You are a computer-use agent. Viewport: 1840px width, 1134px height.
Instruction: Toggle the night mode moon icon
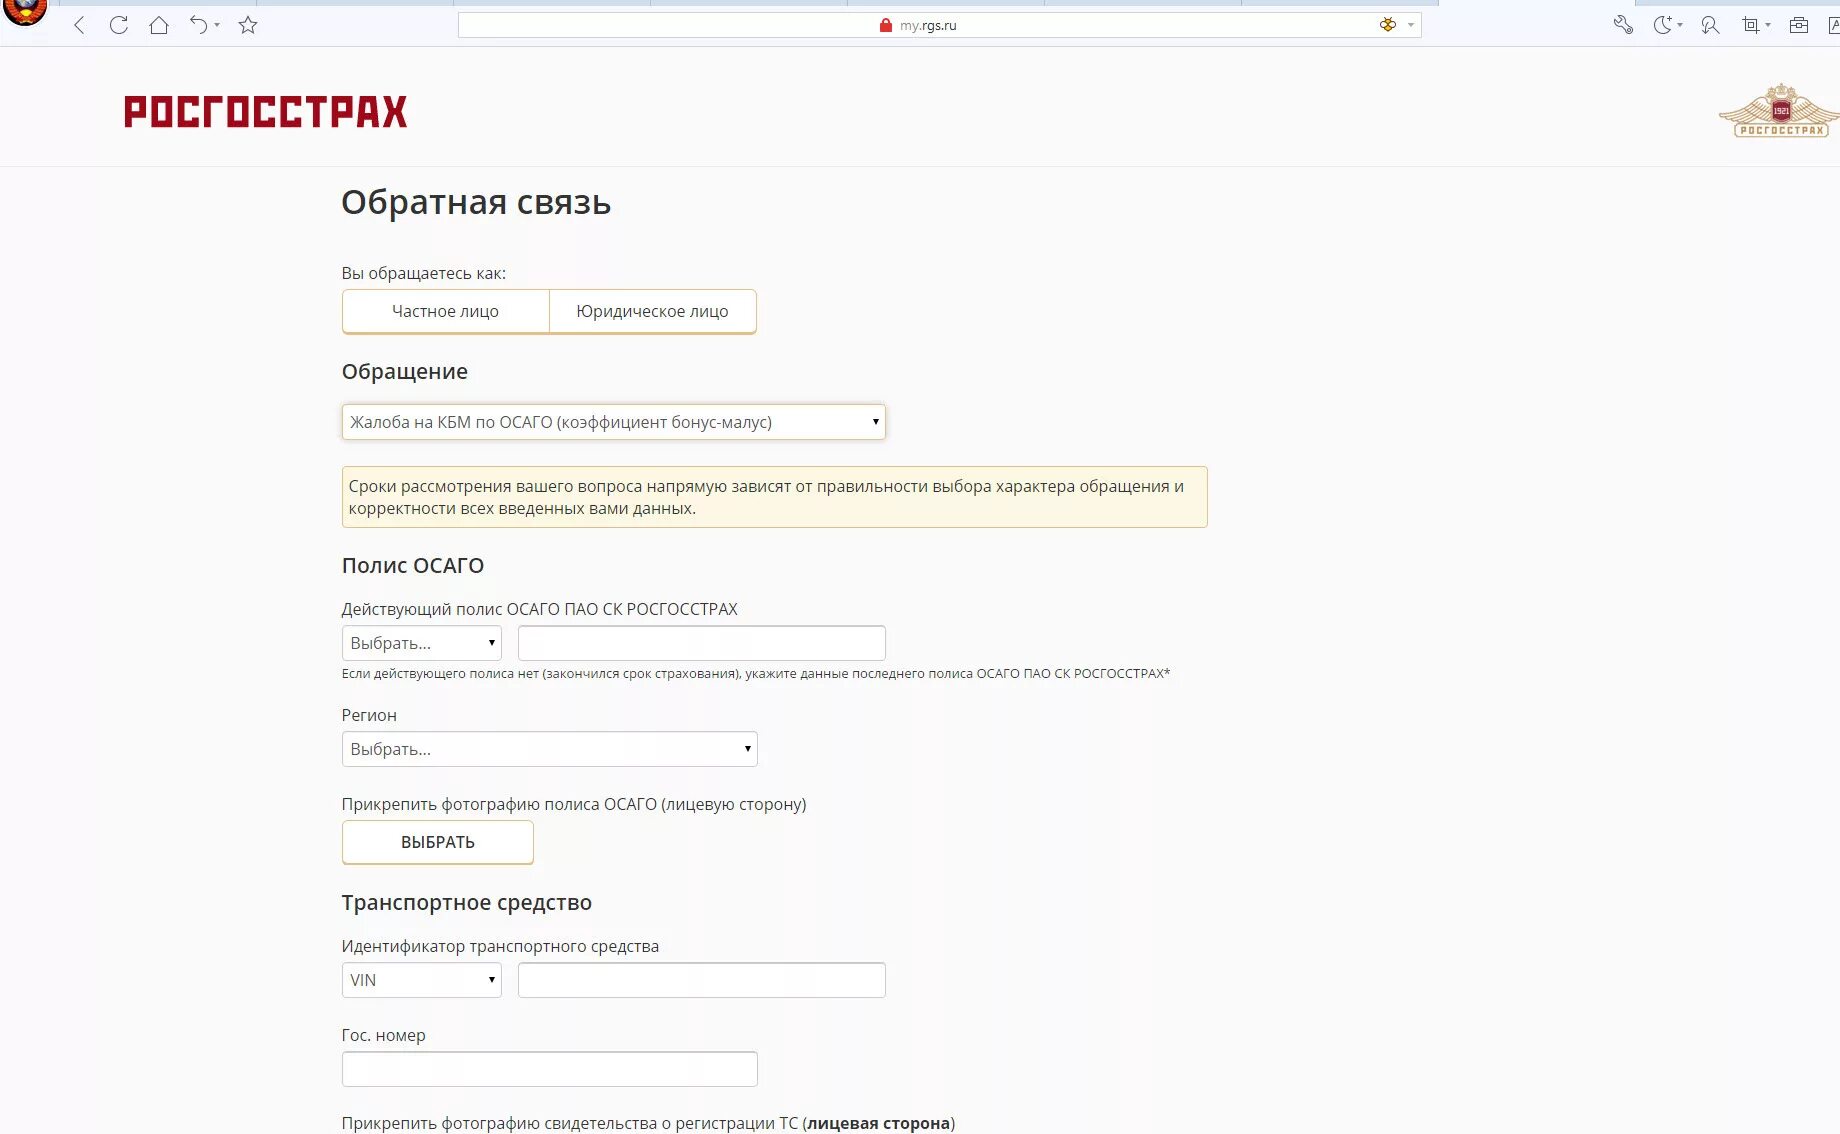(x=1662, y=25)
